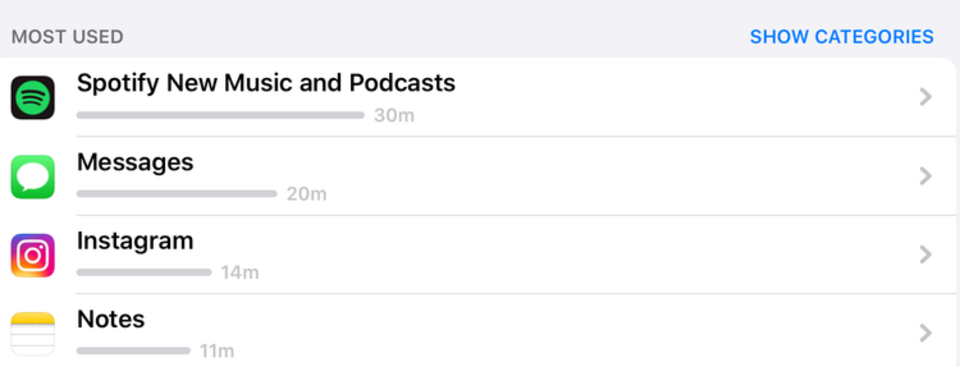Image resolution: width=960 pixels, height=367 pixels.
Task: Select the Spotify New Music and Podcasts title
Action: tap(266, 83)
